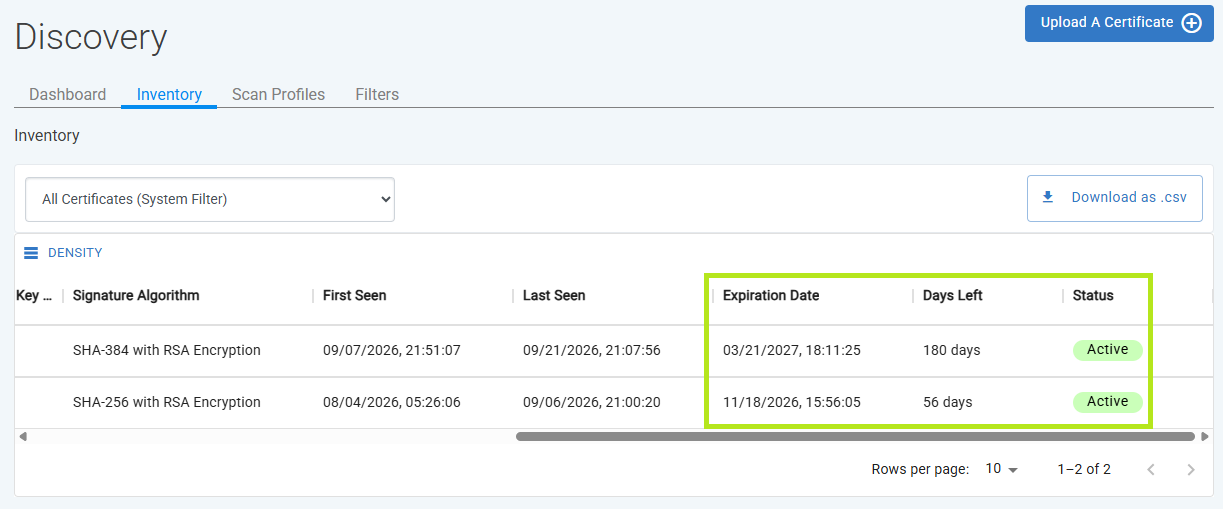Click Download as .csv button

(x=1114, y=198)
